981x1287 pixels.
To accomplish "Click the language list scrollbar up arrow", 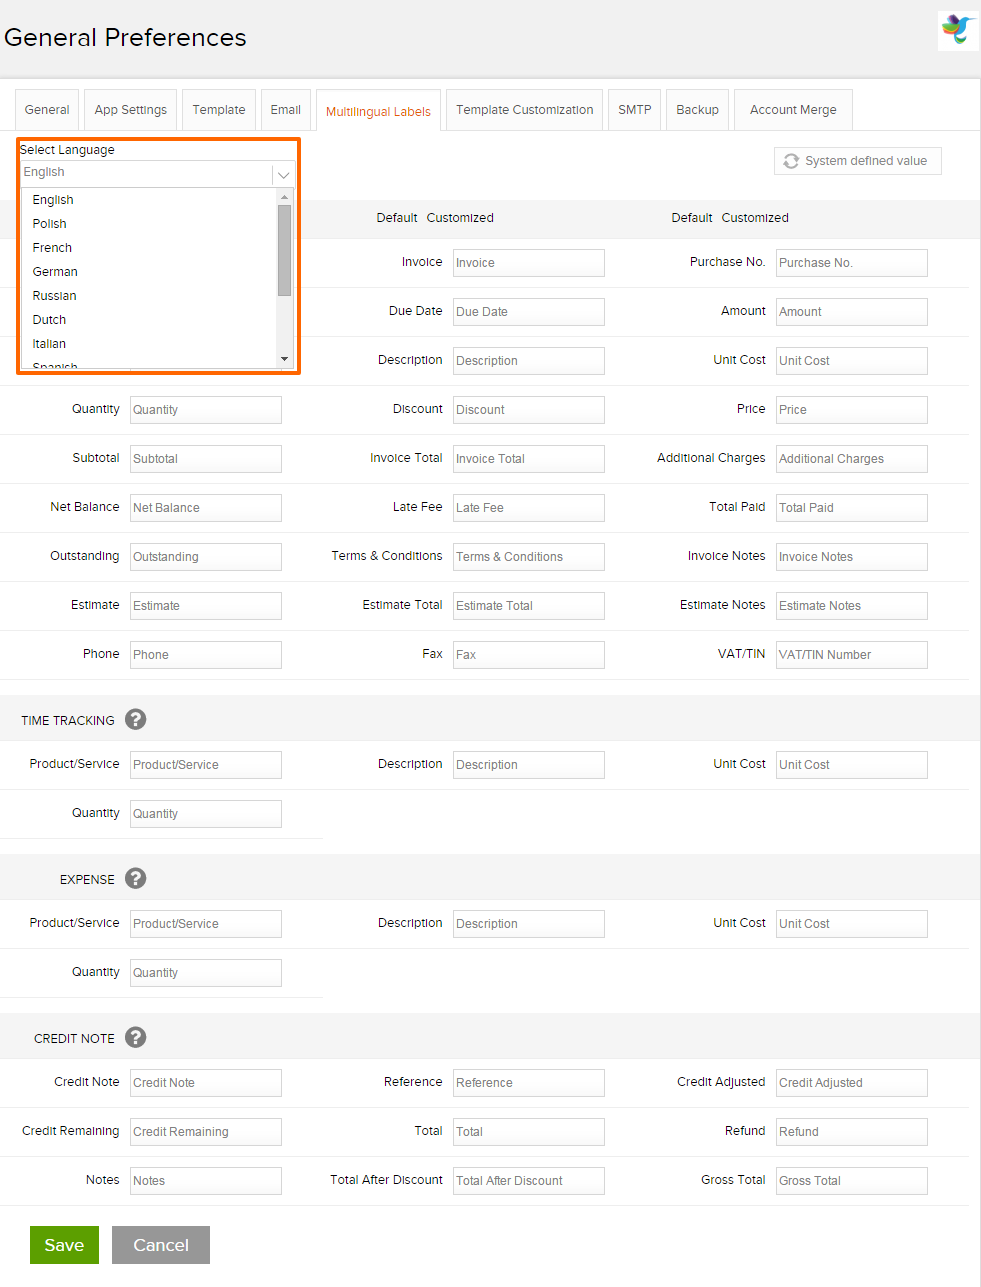I will [285, 196].
